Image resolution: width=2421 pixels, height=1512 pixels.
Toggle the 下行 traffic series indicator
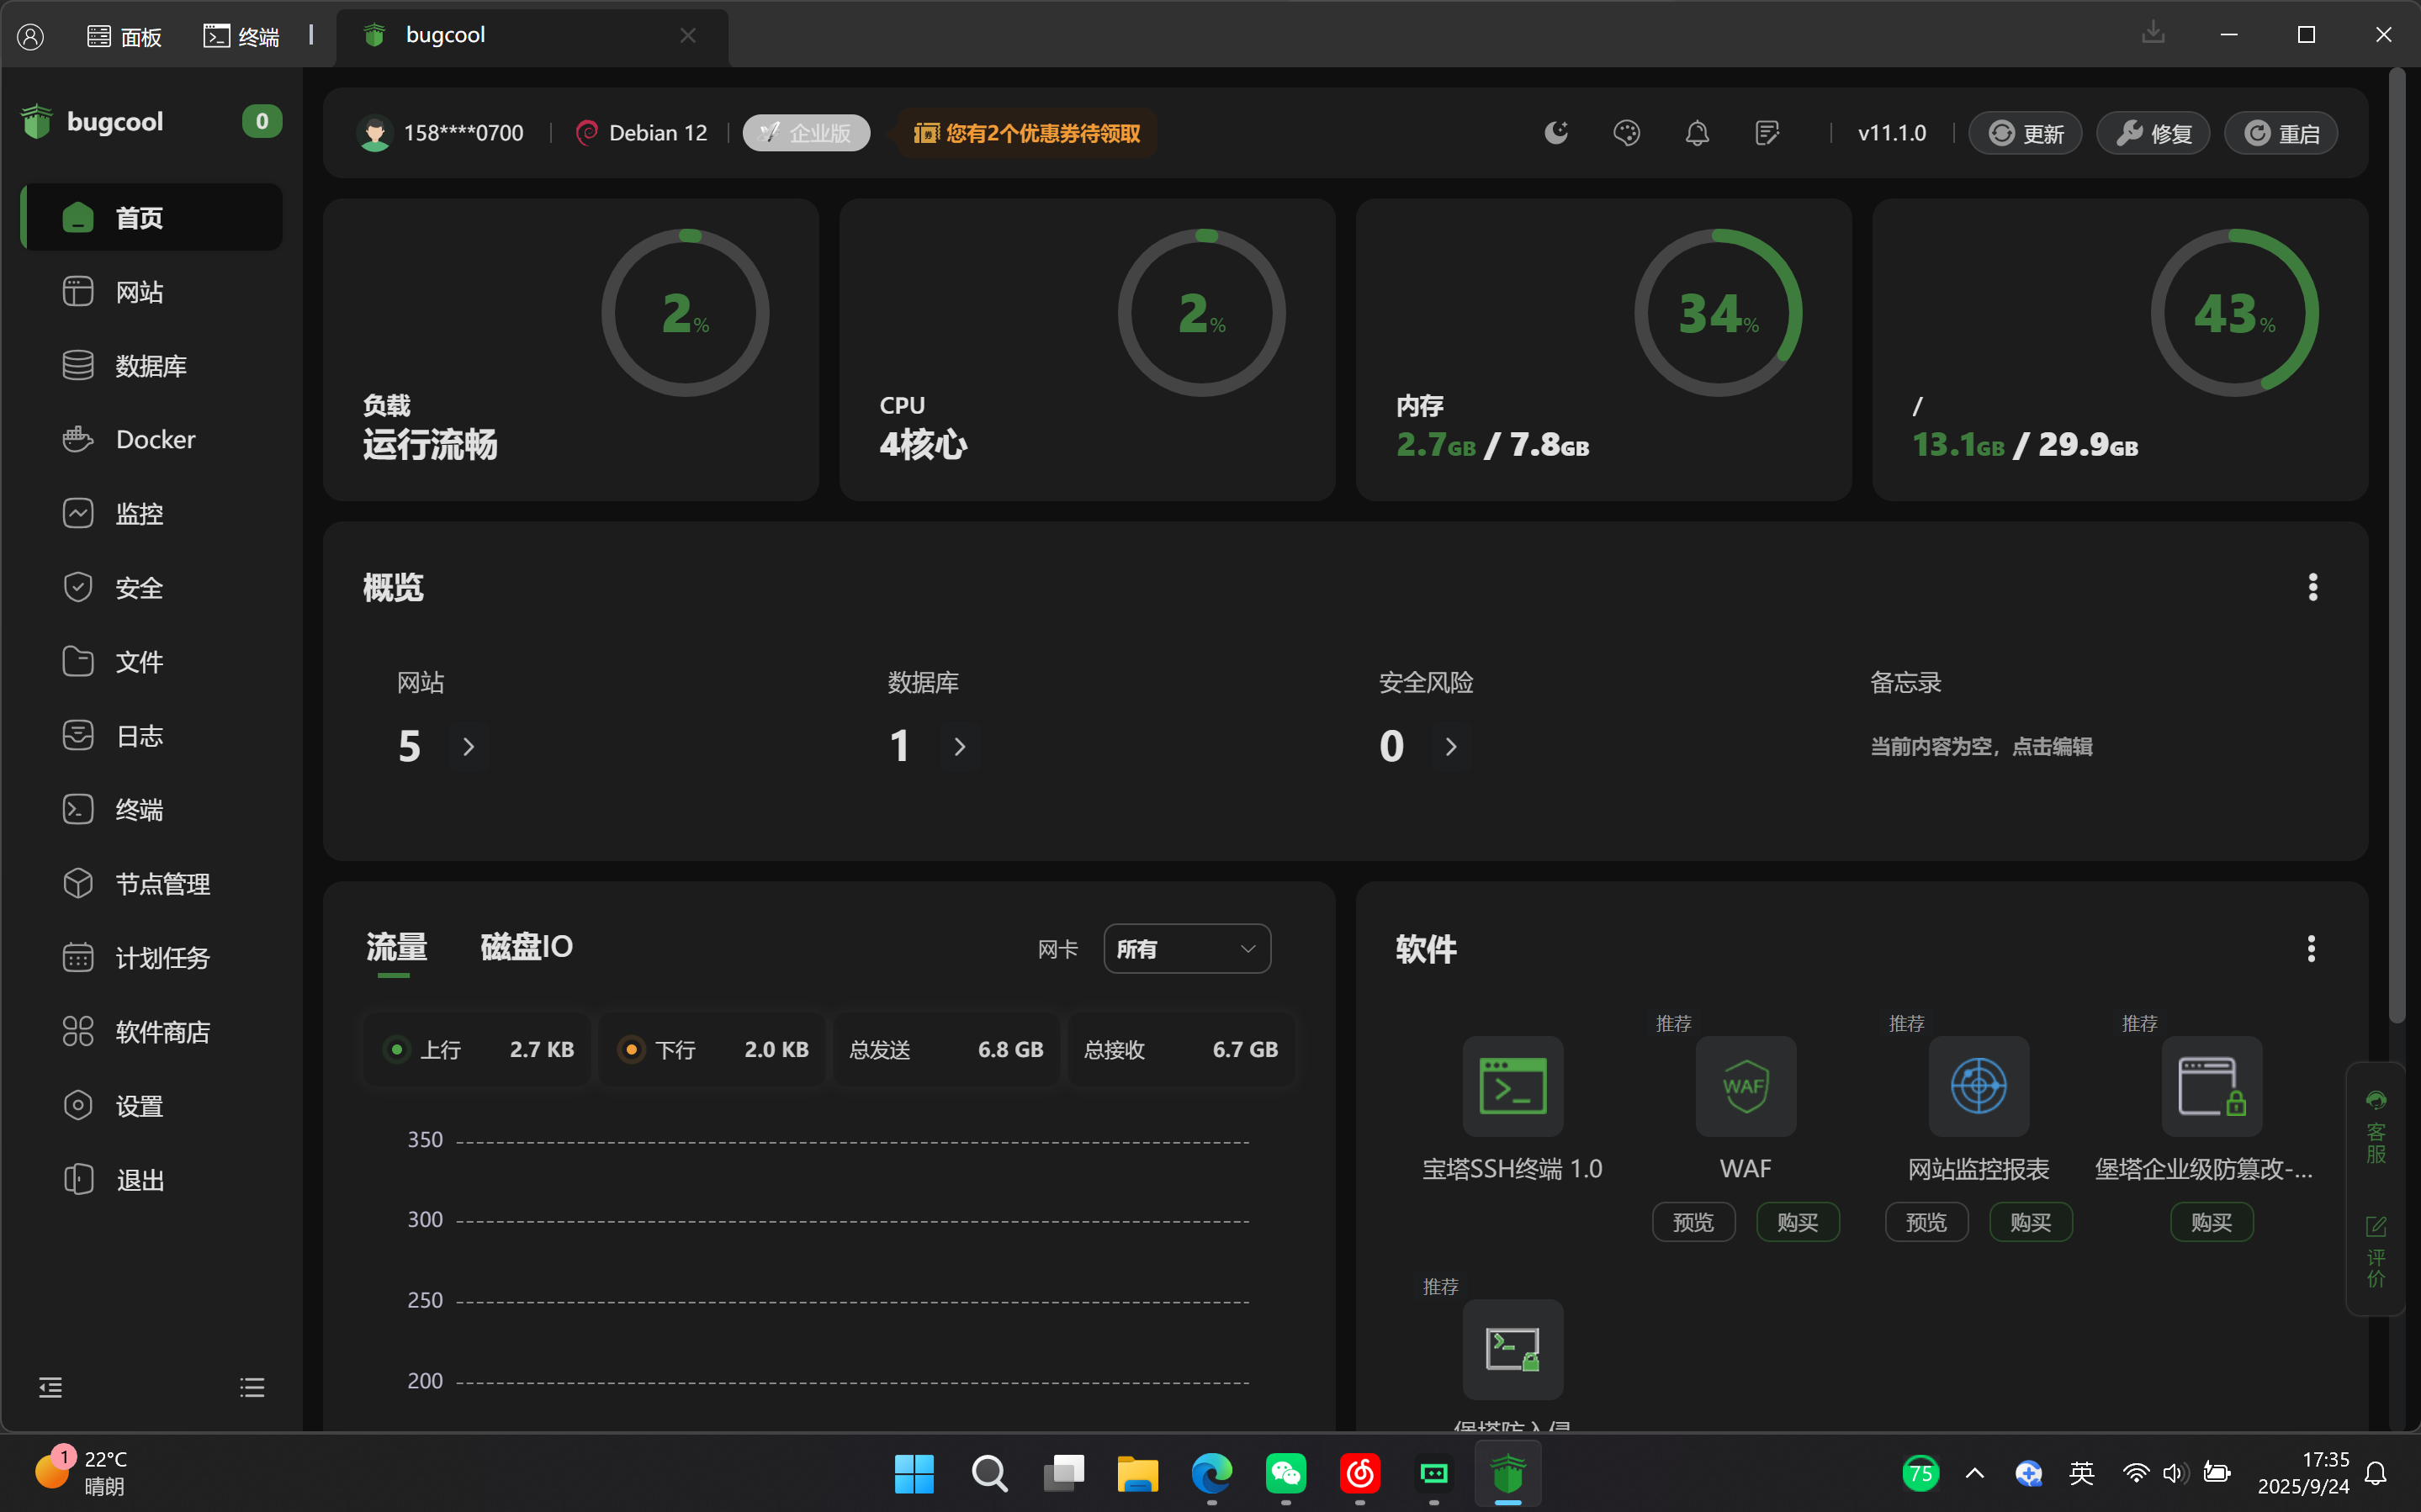click(631, 1049)
